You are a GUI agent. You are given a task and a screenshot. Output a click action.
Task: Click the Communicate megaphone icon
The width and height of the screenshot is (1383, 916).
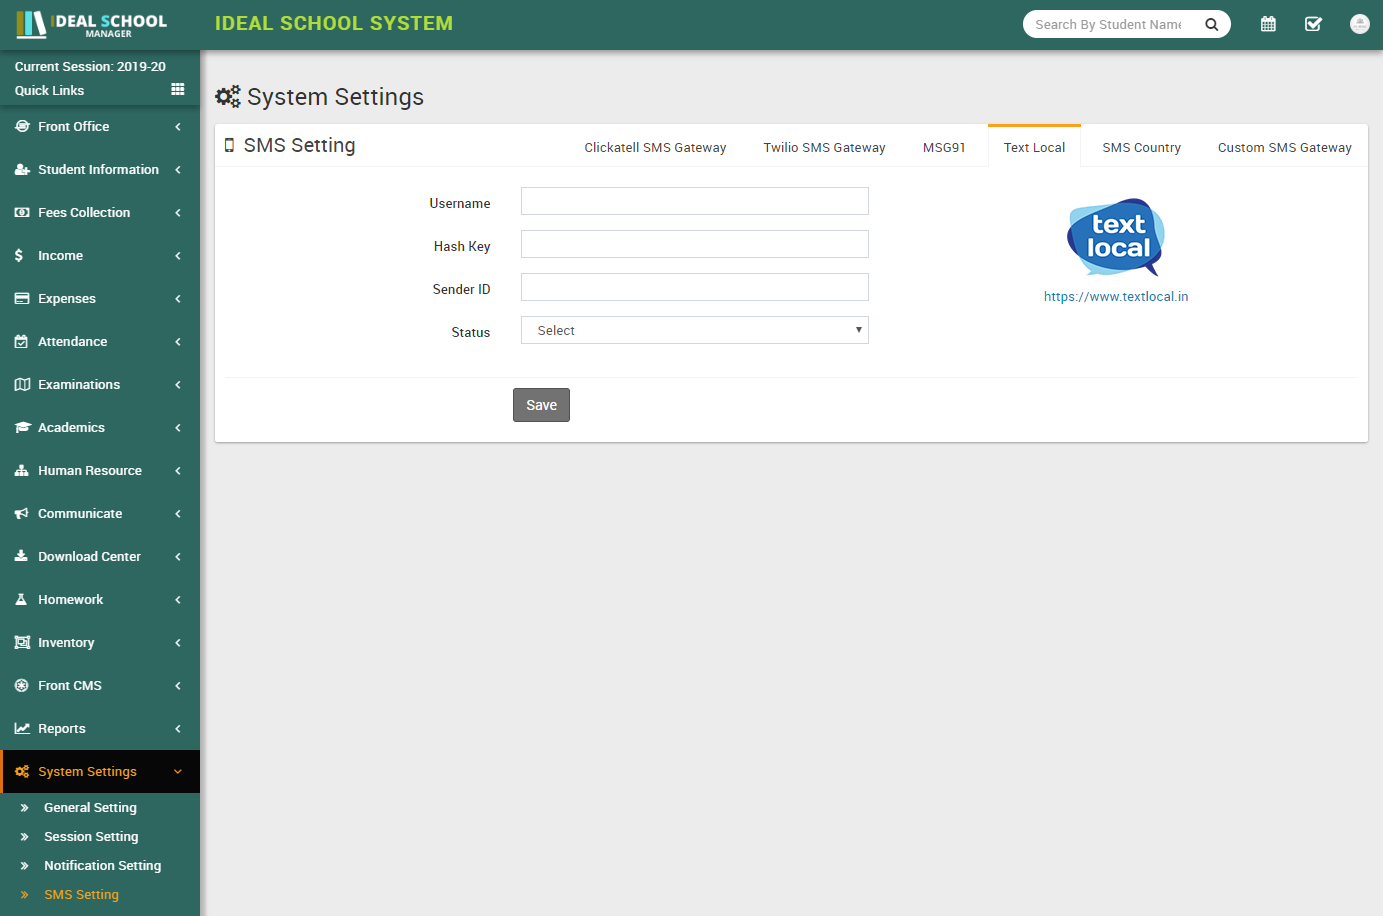pos(22,513)
